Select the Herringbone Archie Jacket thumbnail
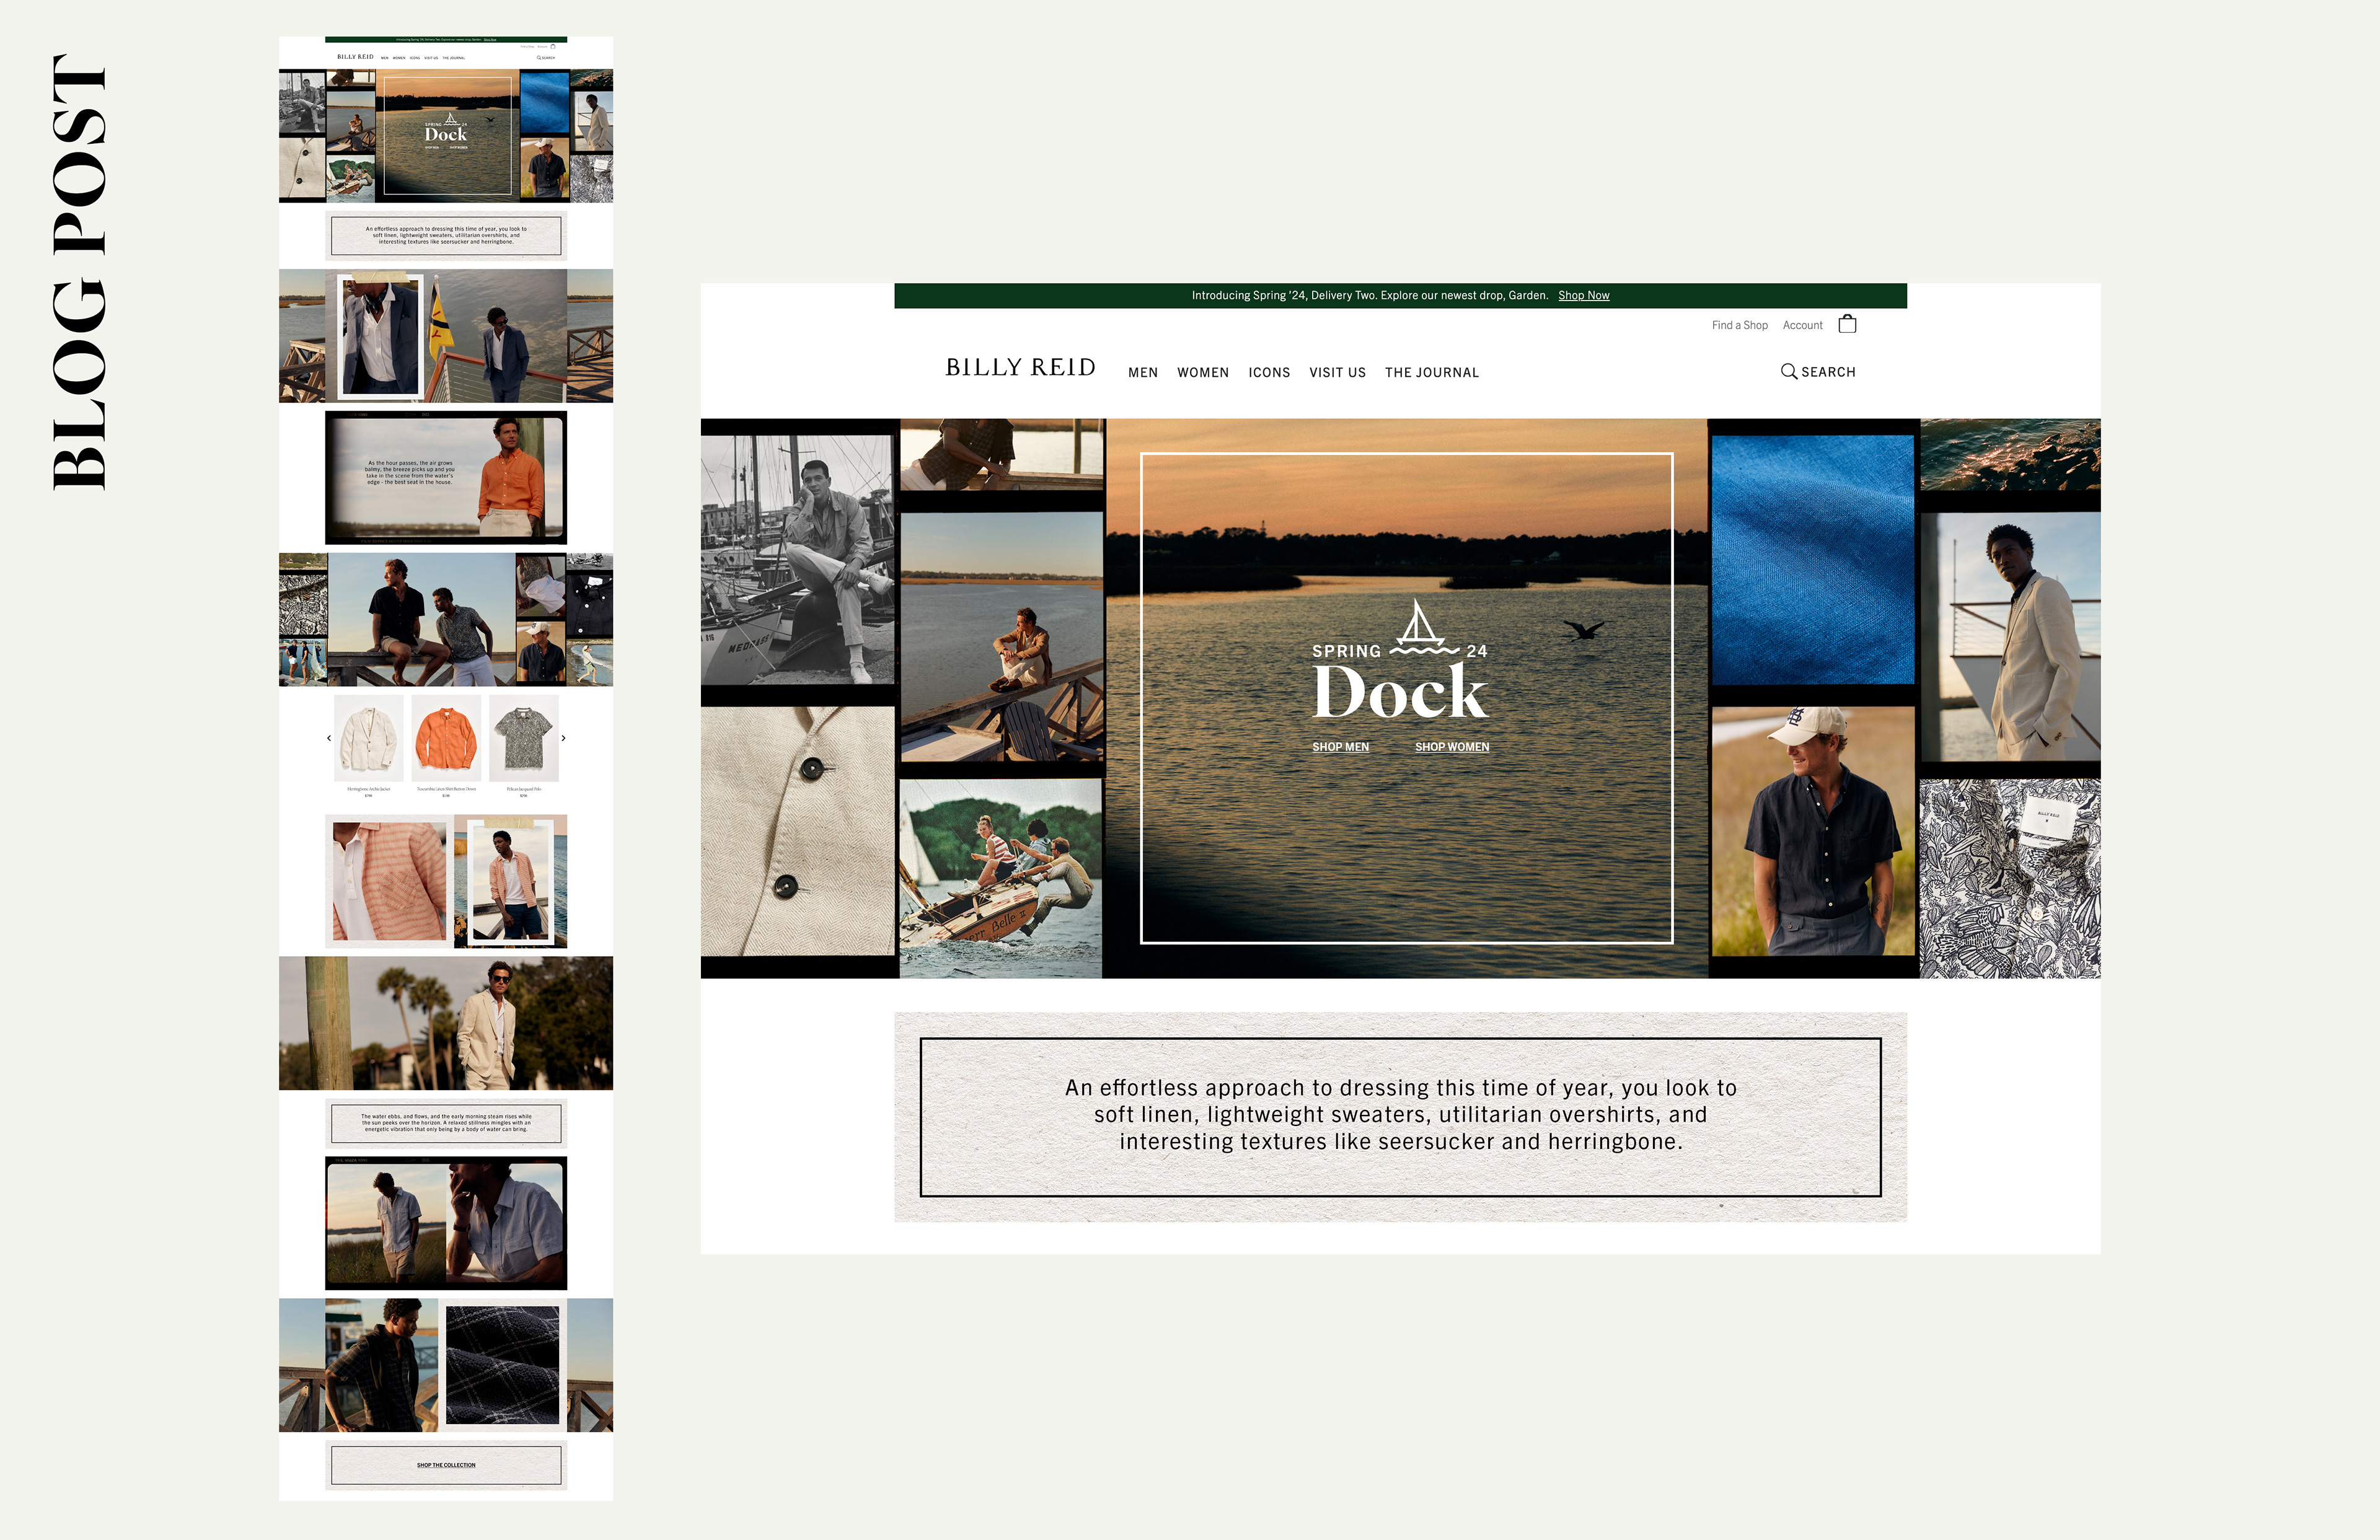This screenshot has width=2380, height=1540. pyautogui.click(x=368, y=738)
